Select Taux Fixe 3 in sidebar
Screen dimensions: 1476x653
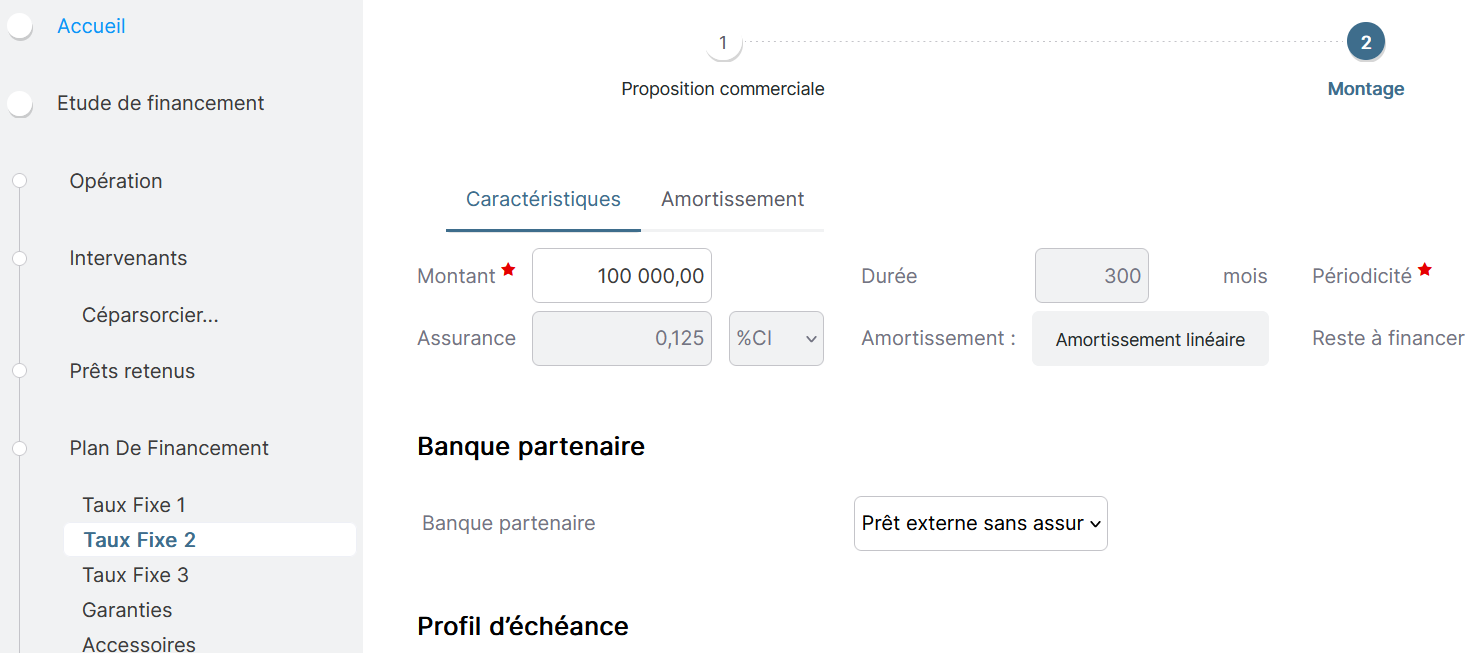135,575
